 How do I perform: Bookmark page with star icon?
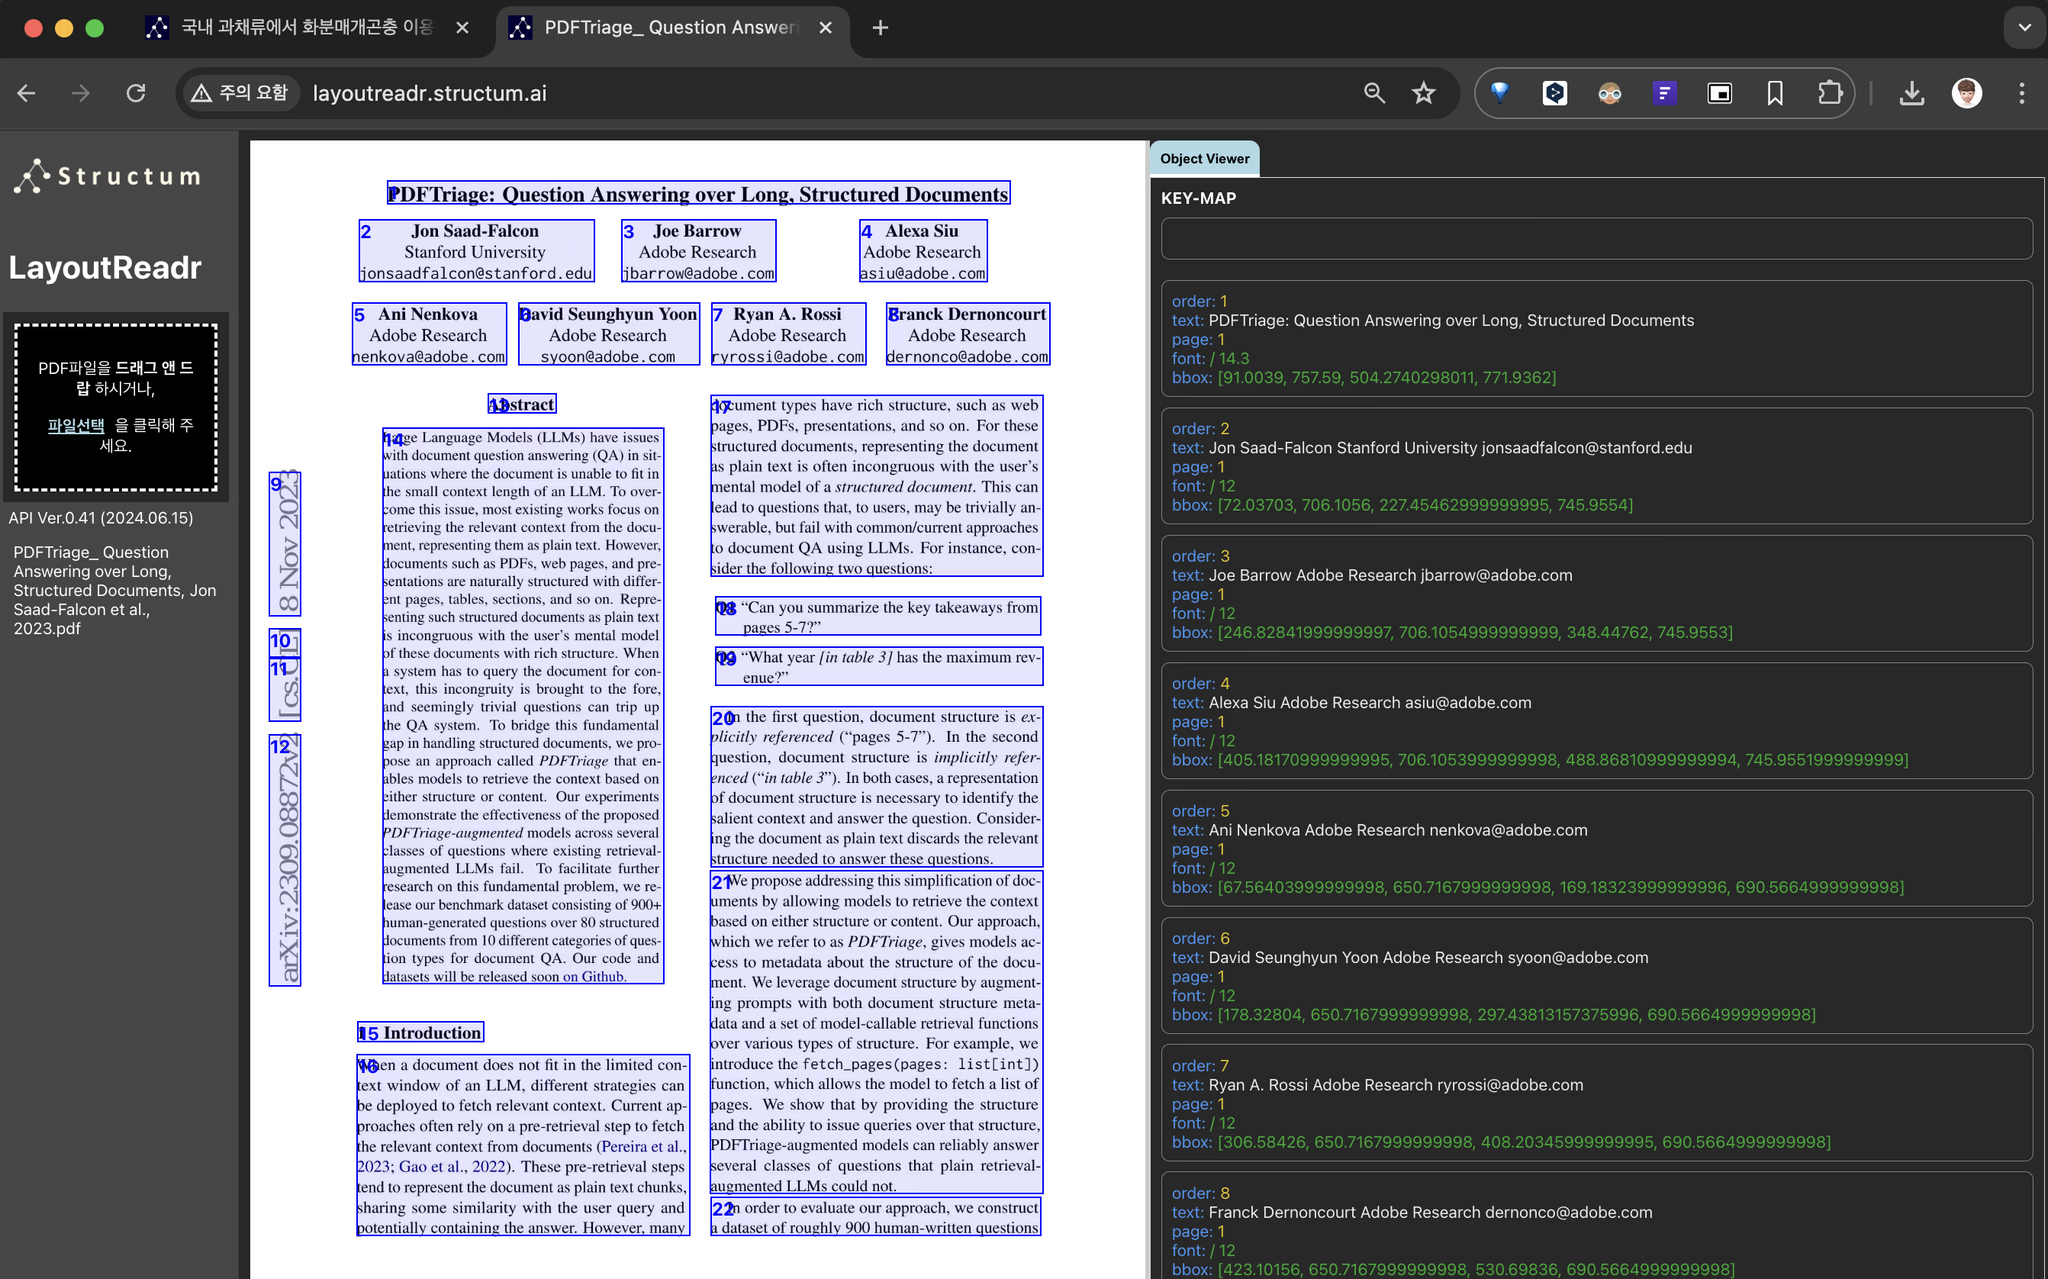pos(1423,93)
